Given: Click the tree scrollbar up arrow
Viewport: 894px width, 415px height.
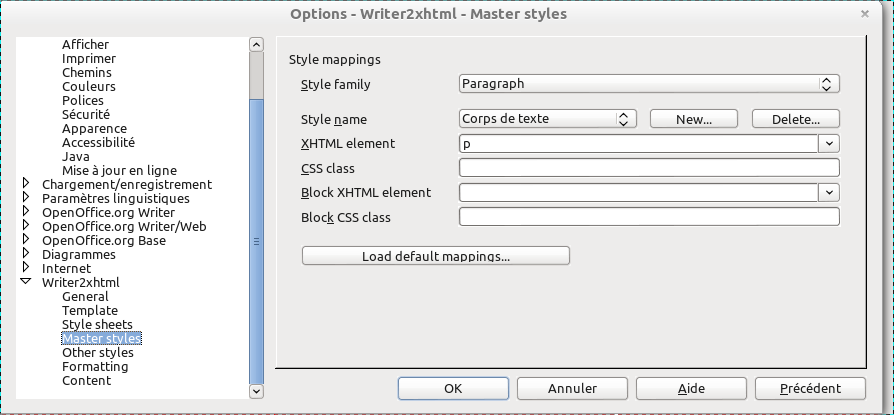Looking at the screenshot, I should click(257, 44).
